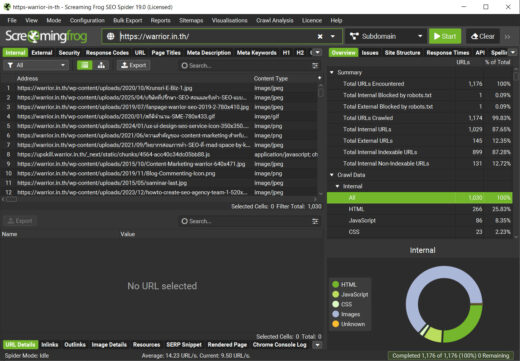Open lower search filter settings icon
Screen dimensions: 520x361
click(x=315, y=221)
